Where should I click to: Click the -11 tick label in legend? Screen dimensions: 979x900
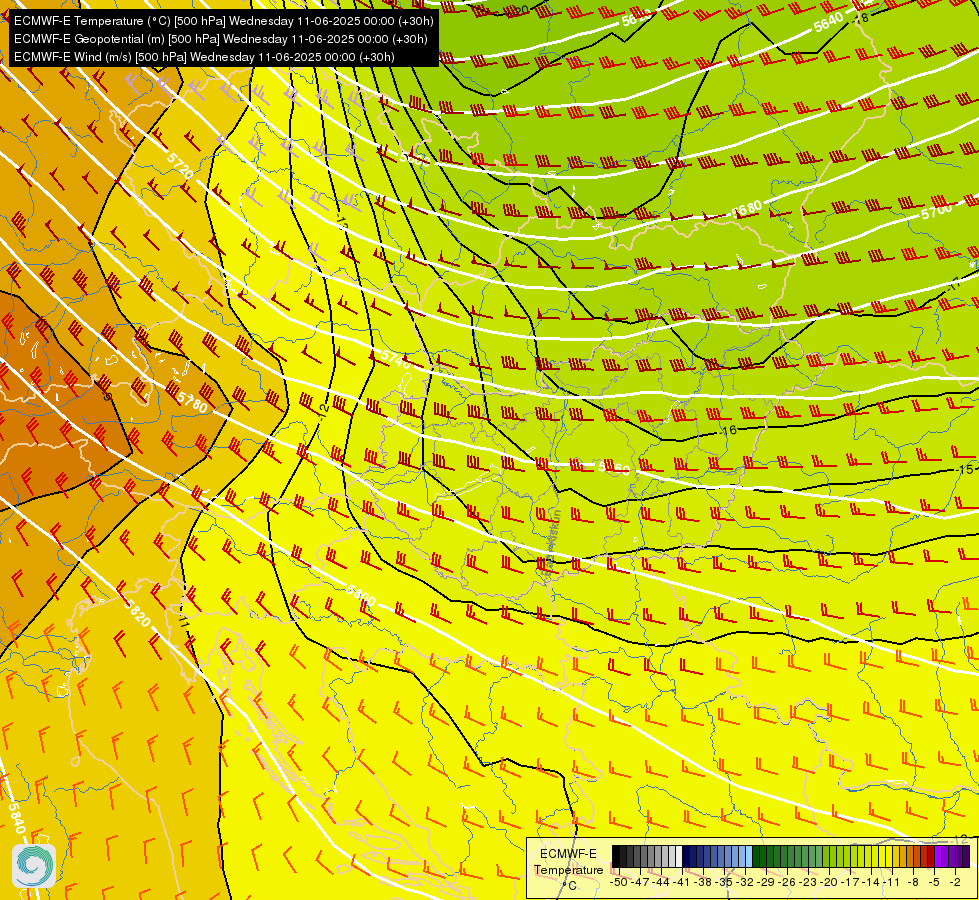pyautogui.click(x=892, y=883)
